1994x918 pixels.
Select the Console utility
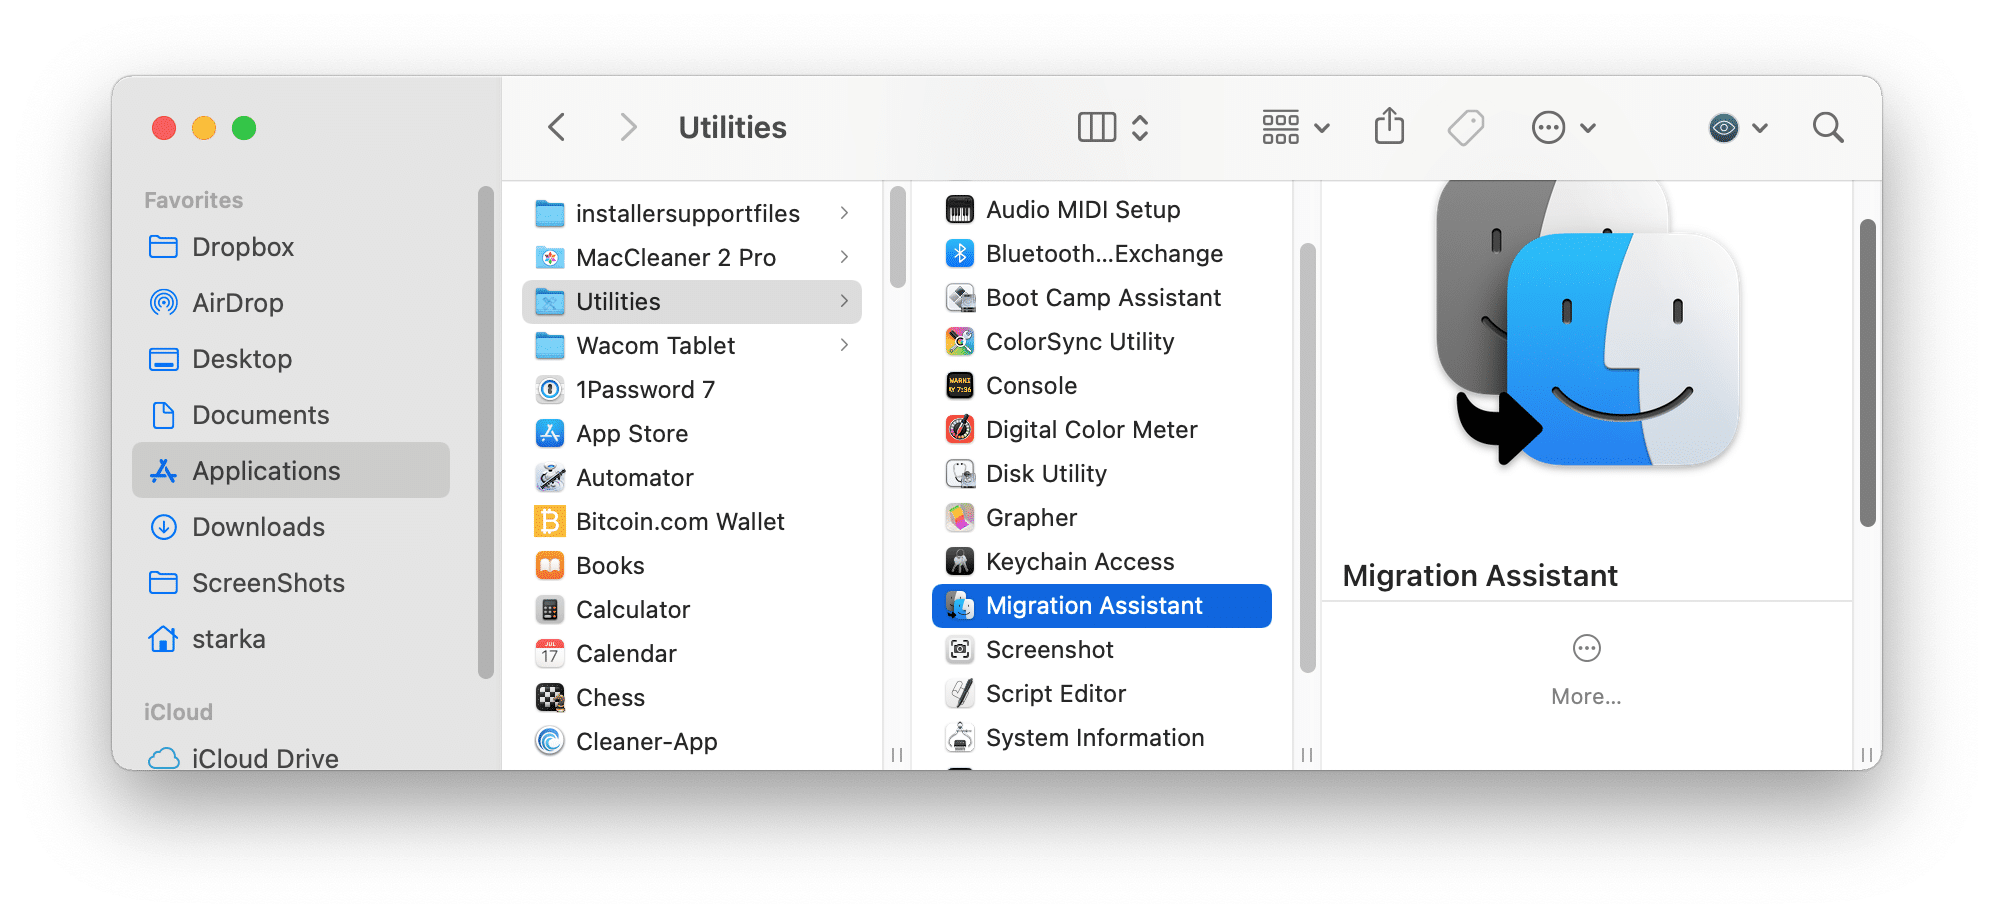(x=1102, y=386)
